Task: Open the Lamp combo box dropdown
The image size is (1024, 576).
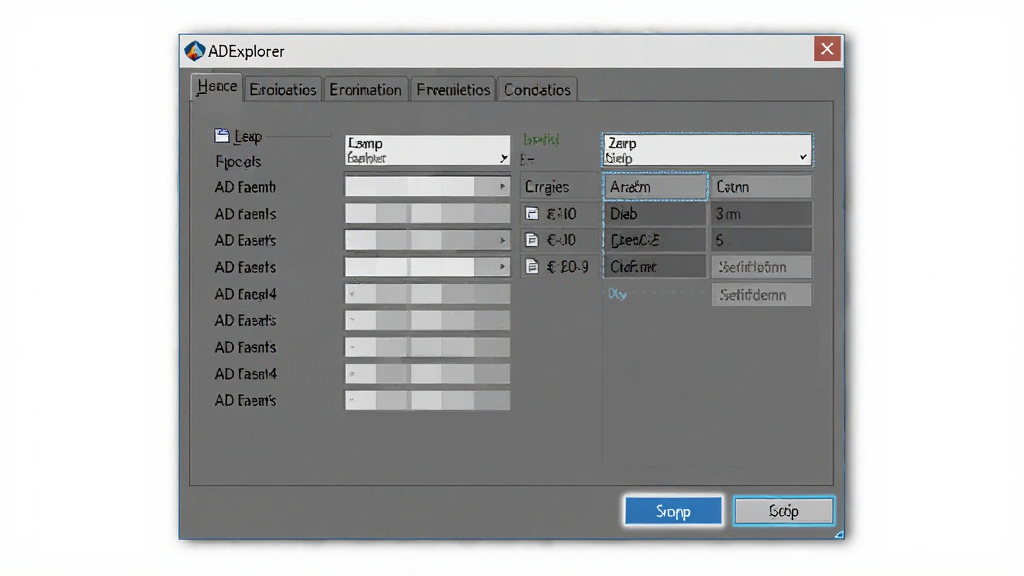Action: tap(503, 158)
